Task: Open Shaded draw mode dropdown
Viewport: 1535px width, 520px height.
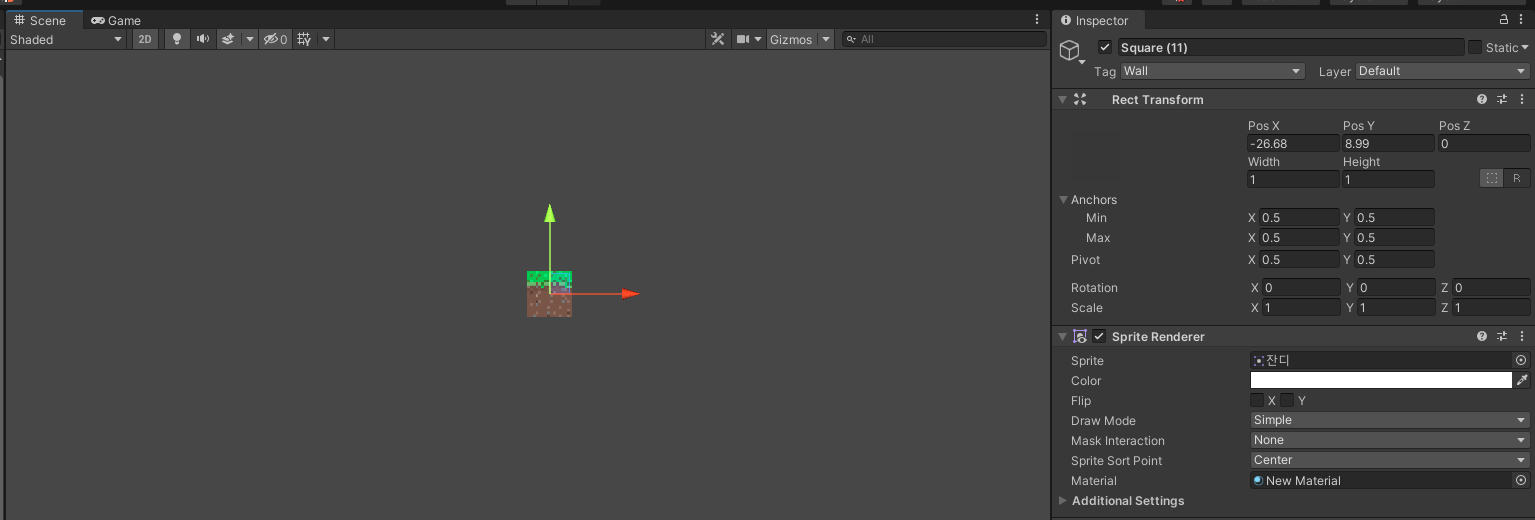Action: (x=66, y=39)
